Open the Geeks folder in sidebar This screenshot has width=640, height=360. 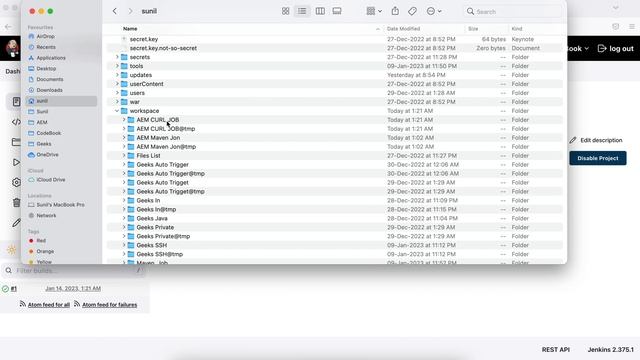tap(44, 144)
